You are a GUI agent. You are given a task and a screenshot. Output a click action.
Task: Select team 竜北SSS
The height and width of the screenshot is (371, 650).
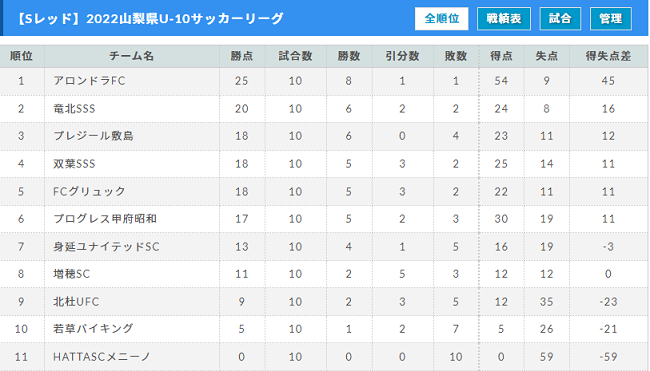74,109
